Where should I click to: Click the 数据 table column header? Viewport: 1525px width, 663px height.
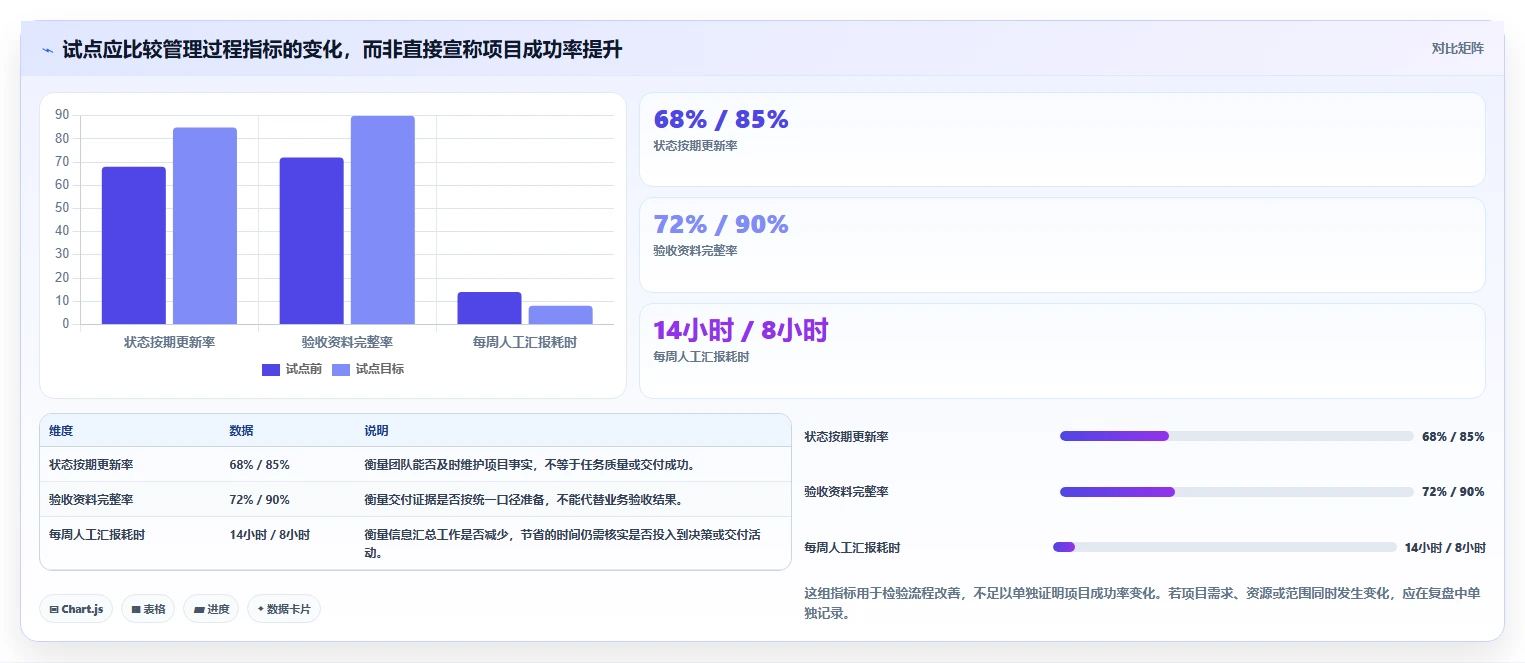[241, 431]
